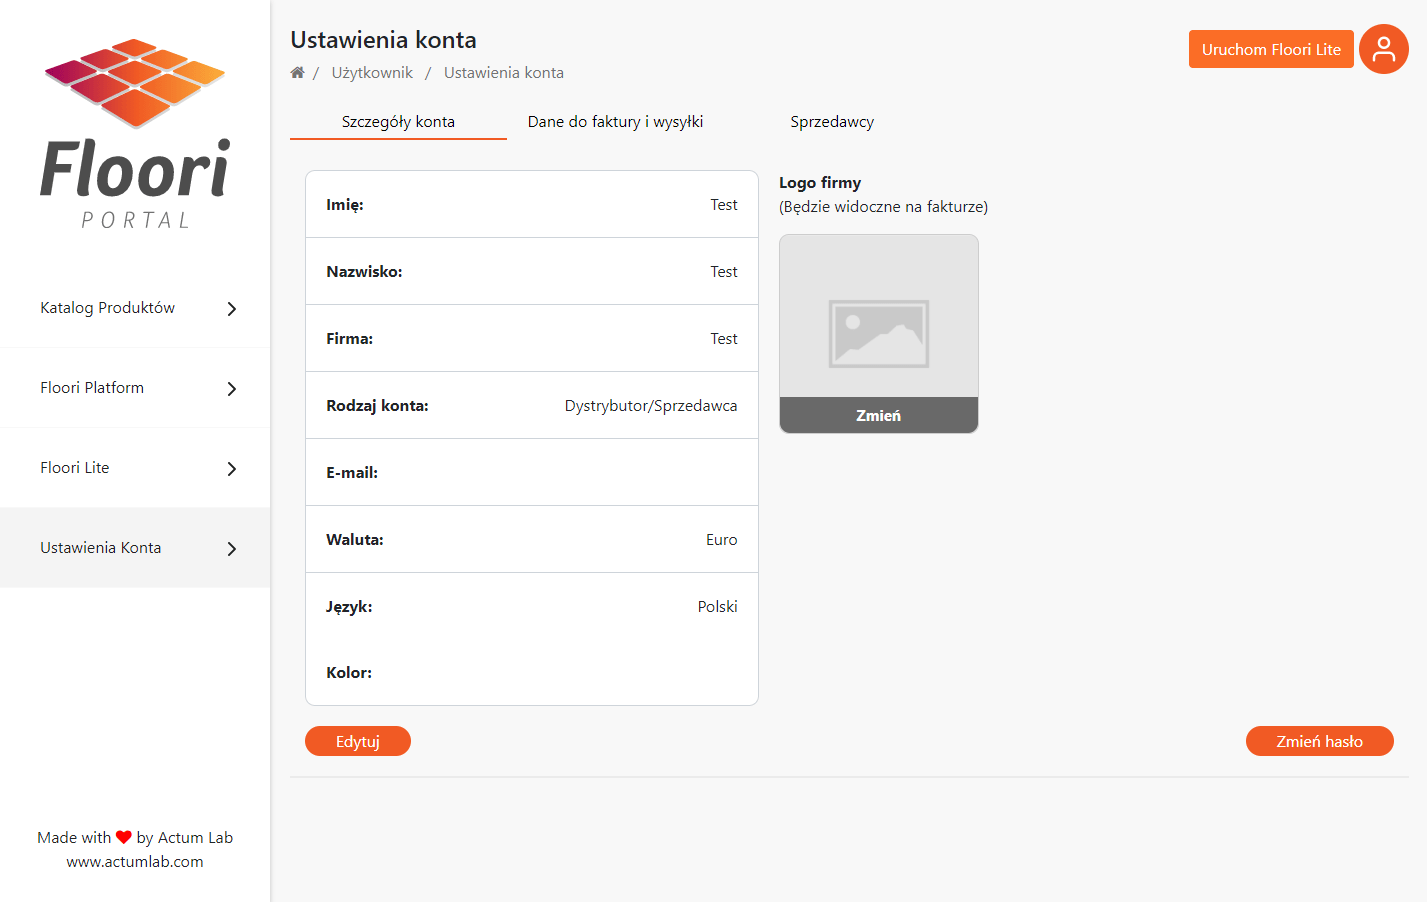Open the user profile avatar icon
This screenshot has width=1427, height=902.
click(x=1384, y=49)
